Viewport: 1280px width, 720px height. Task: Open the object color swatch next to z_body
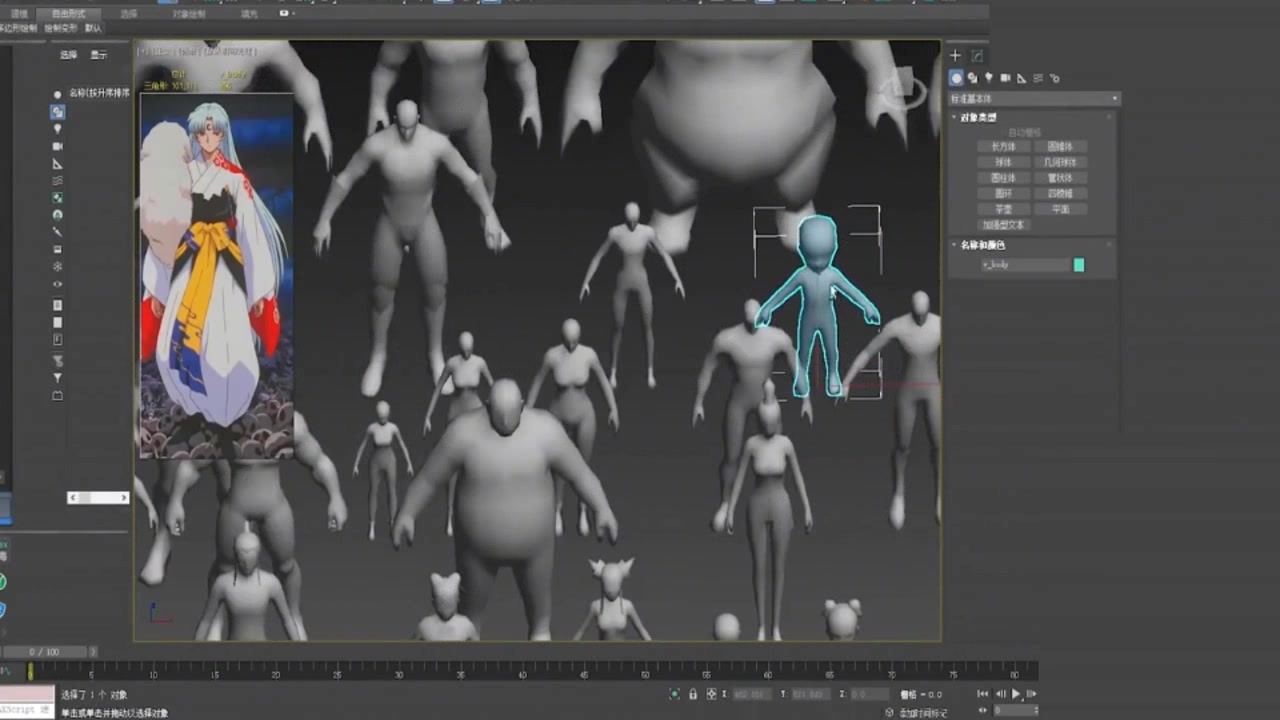(x=1079, y=264)
